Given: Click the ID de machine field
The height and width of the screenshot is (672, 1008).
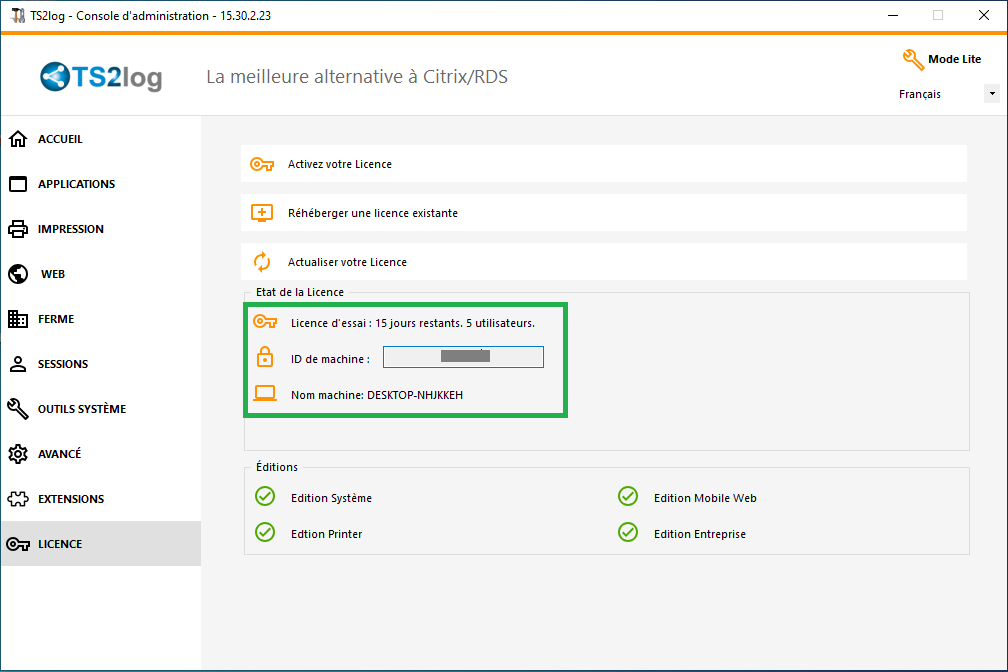Looking at the screenshot, I should 464,357.
